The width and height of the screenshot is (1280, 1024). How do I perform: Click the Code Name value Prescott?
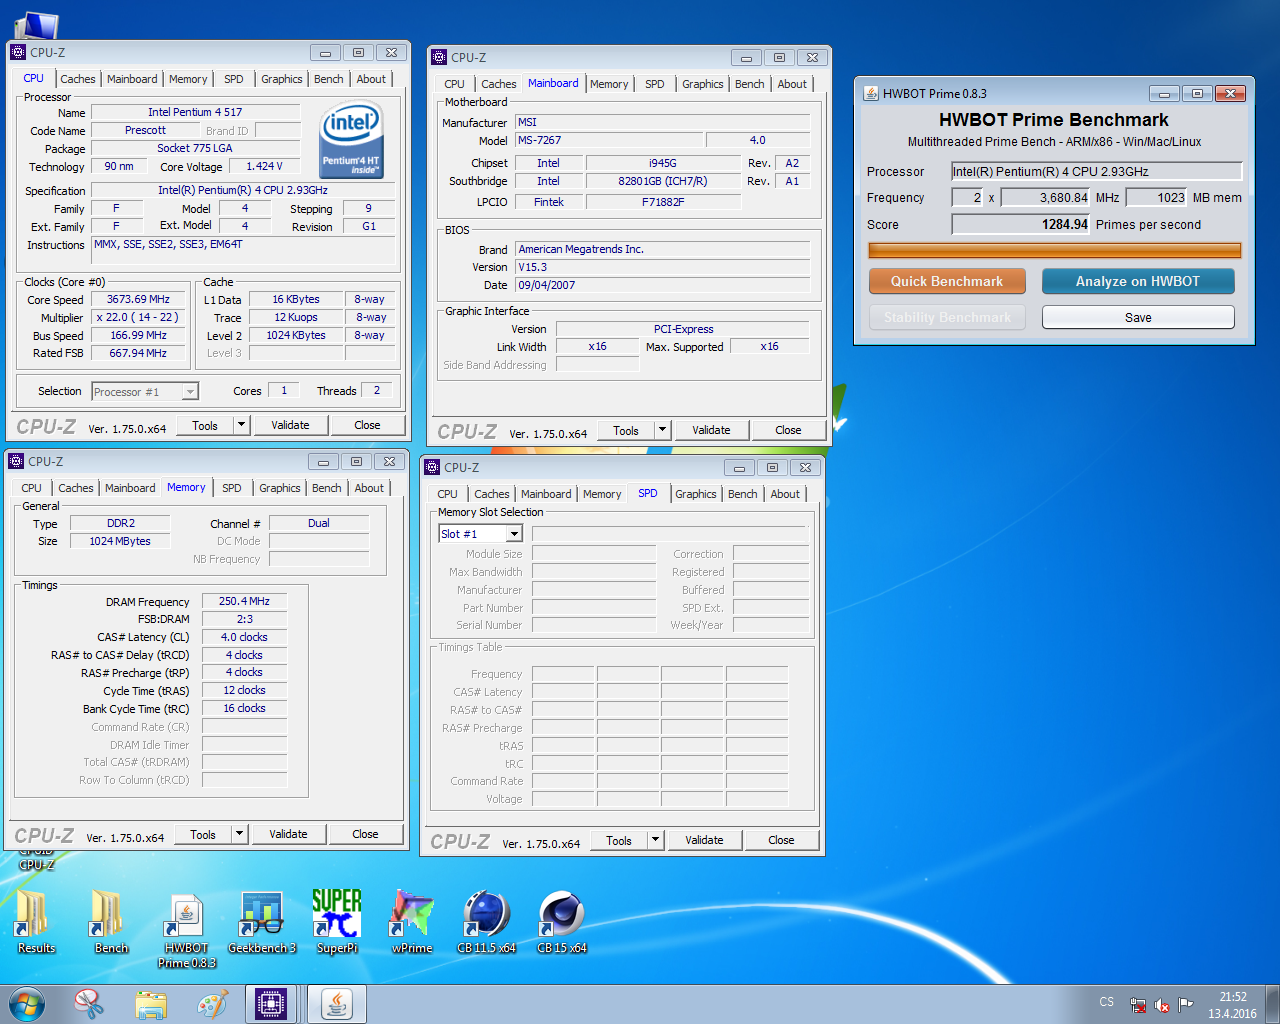pos(145,130)
